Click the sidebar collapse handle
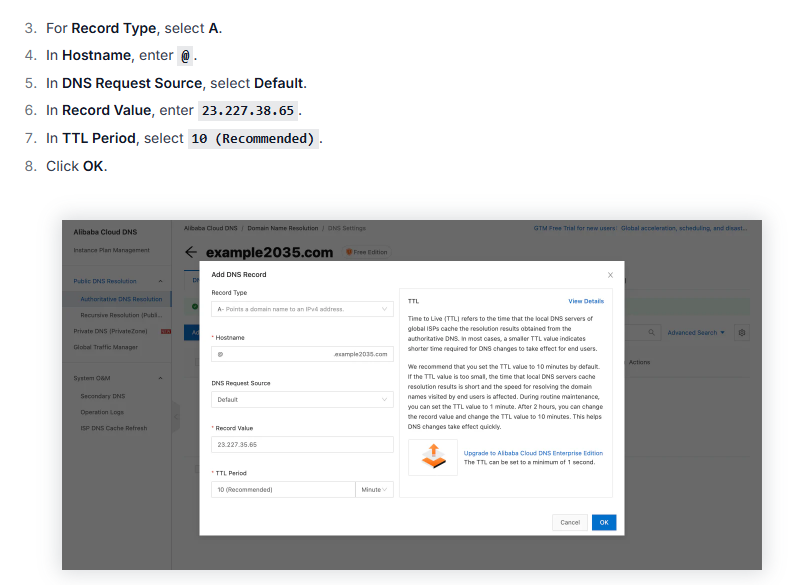792x585 pixels. pos(176,417)
